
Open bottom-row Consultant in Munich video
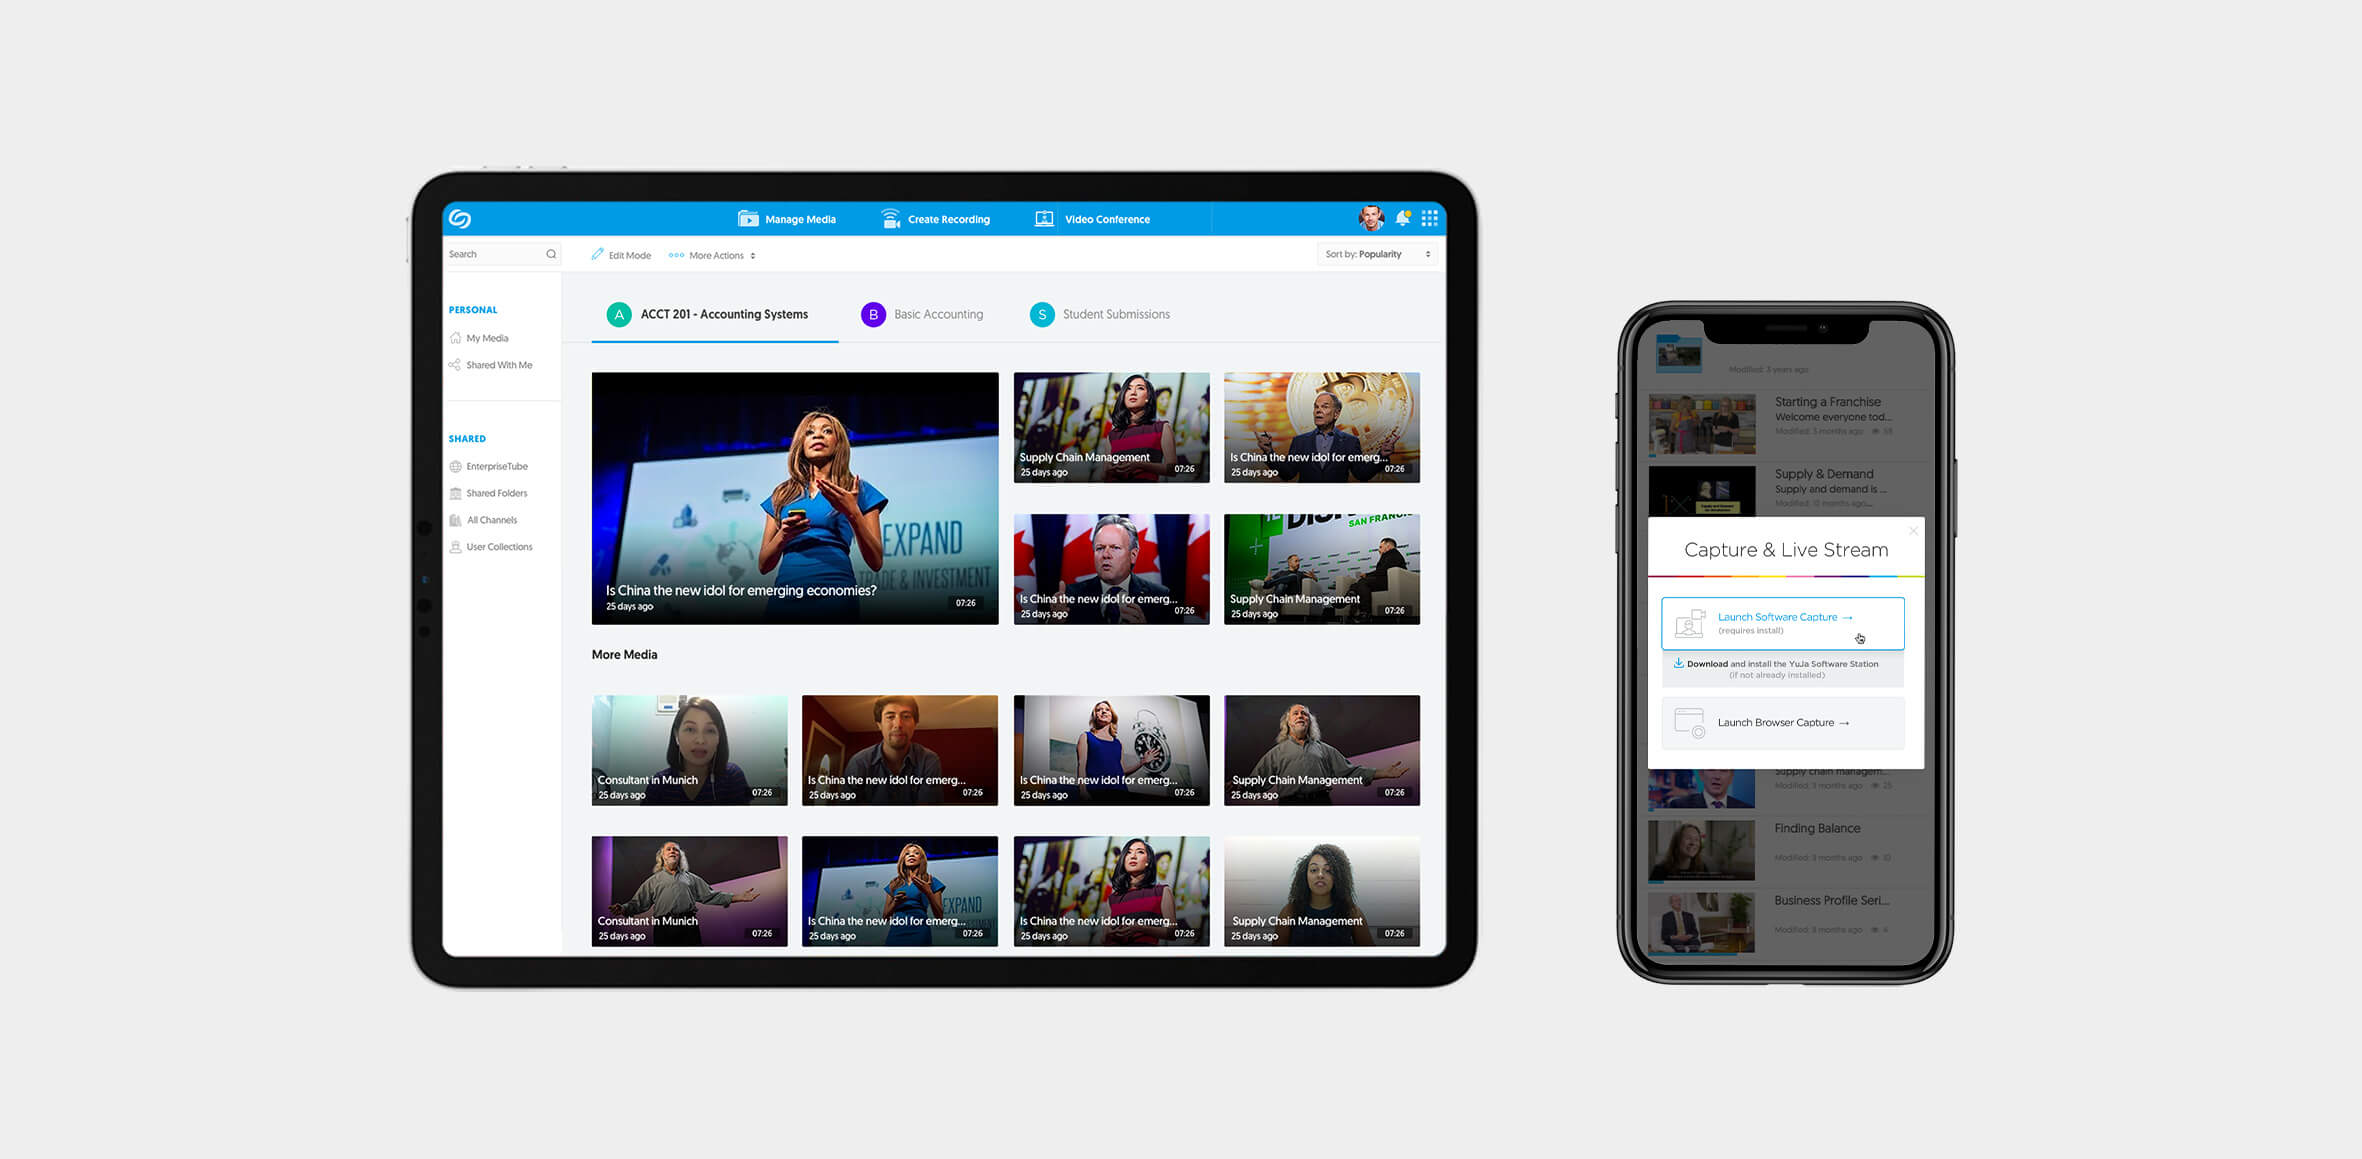pos(690,891)
